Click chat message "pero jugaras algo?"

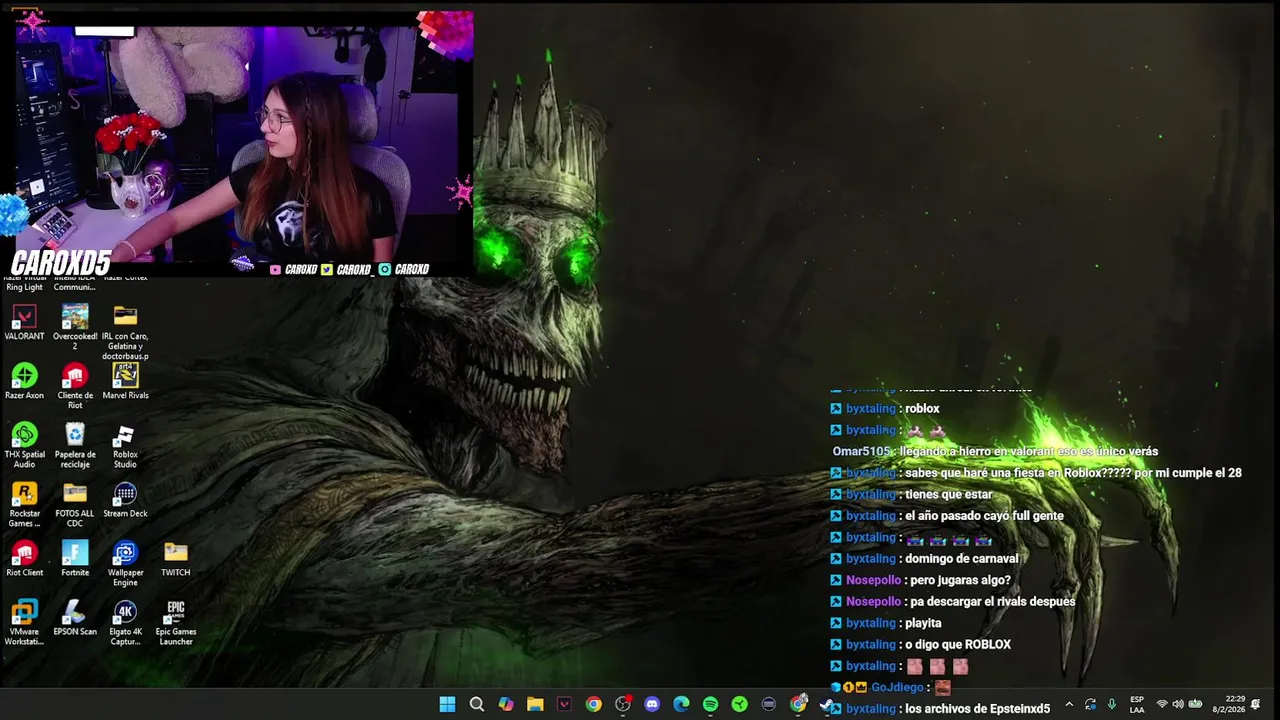(x=960, y=580)
